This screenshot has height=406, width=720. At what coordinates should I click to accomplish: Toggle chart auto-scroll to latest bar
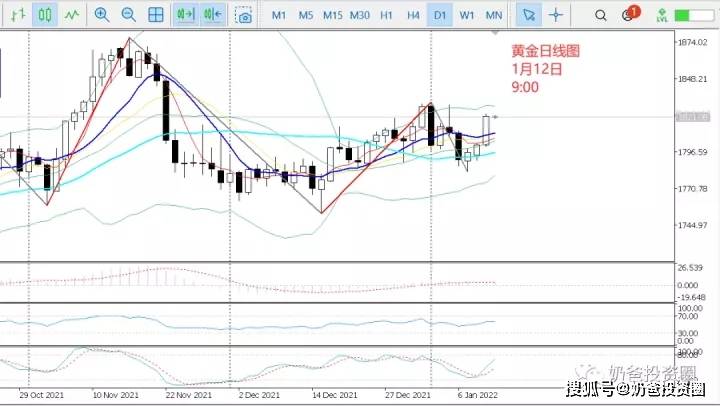[x=186, y=15]
